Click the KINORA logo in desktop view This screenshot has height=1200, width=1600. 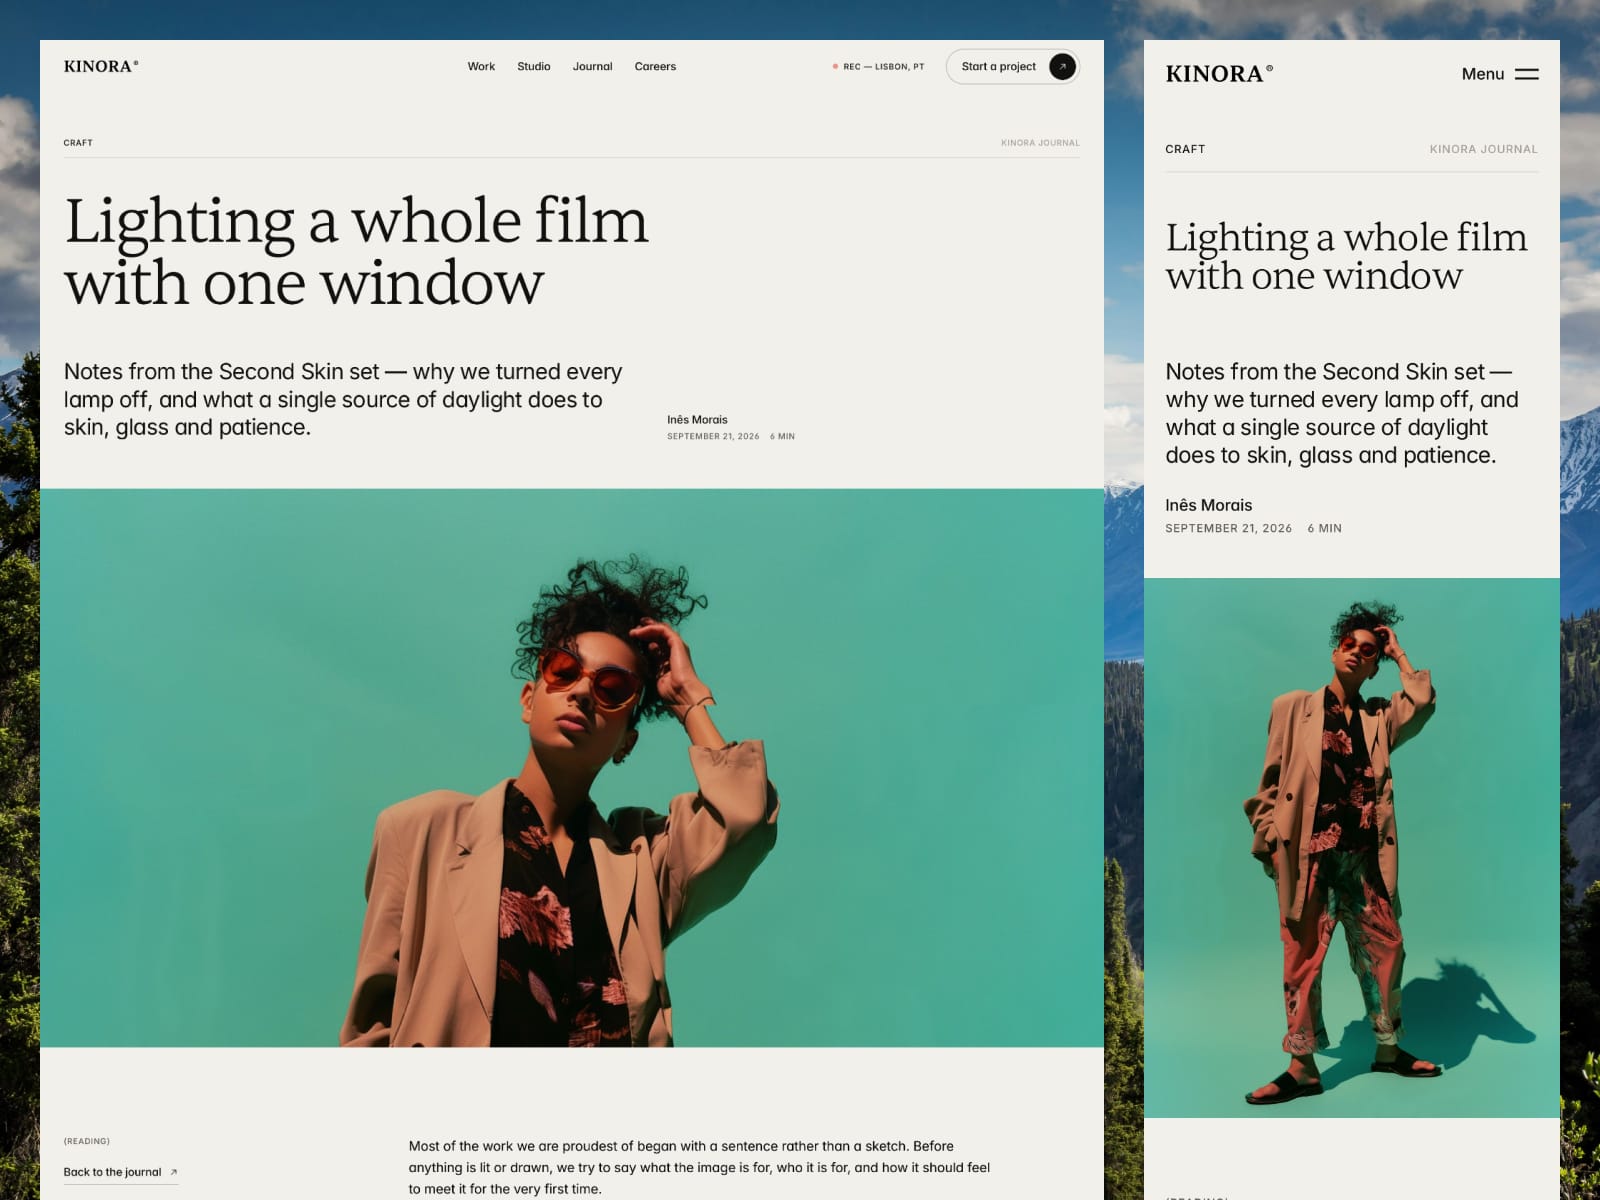point(101,66)
